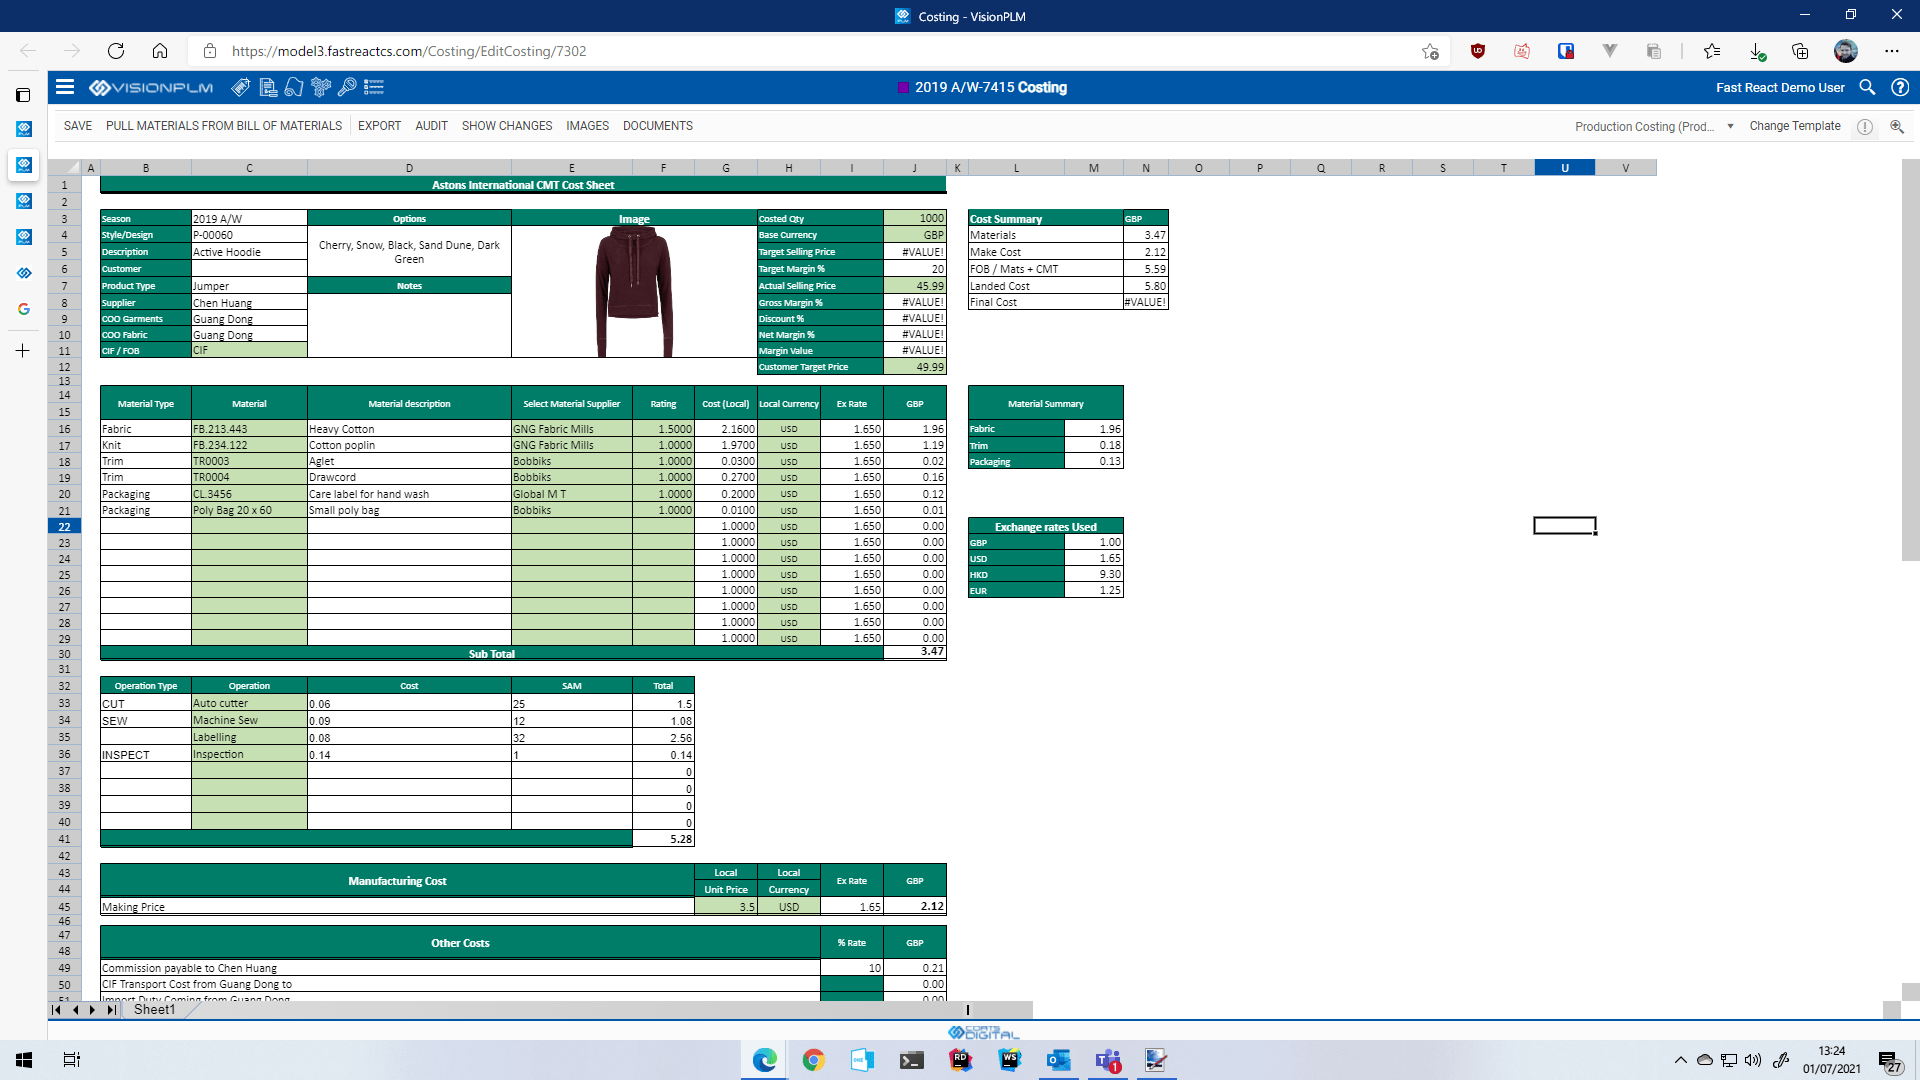Click the purple color square by costing title
The height and width of the screenshot is (1080, 1920).
click(x=903, y=88)
